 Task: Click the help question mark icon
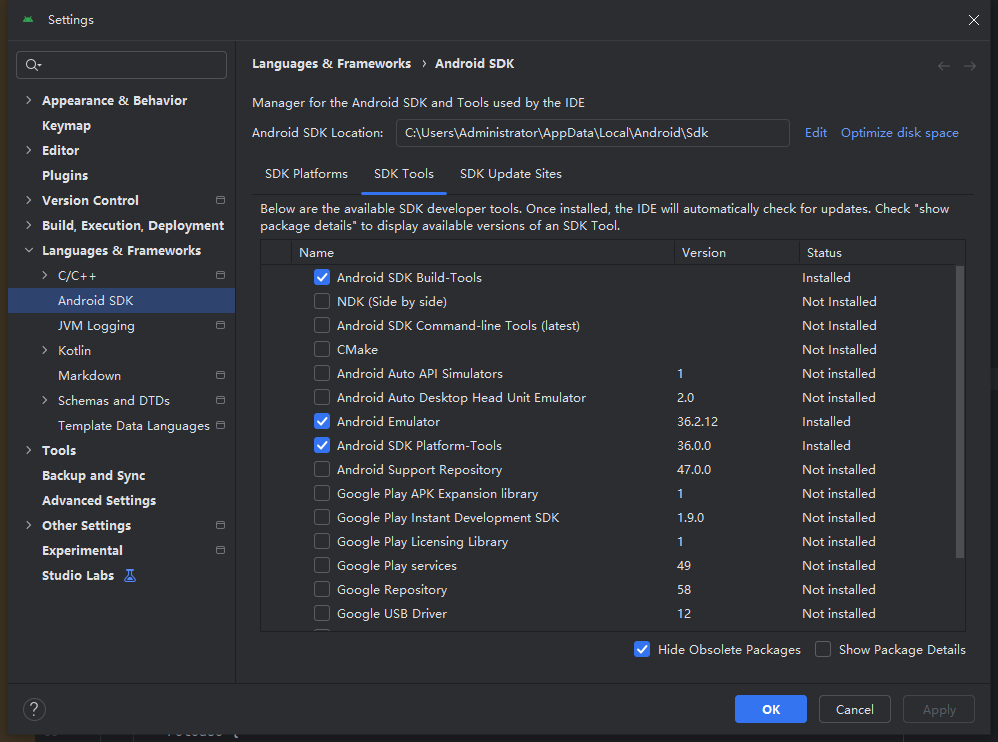(x=34, y=709)
